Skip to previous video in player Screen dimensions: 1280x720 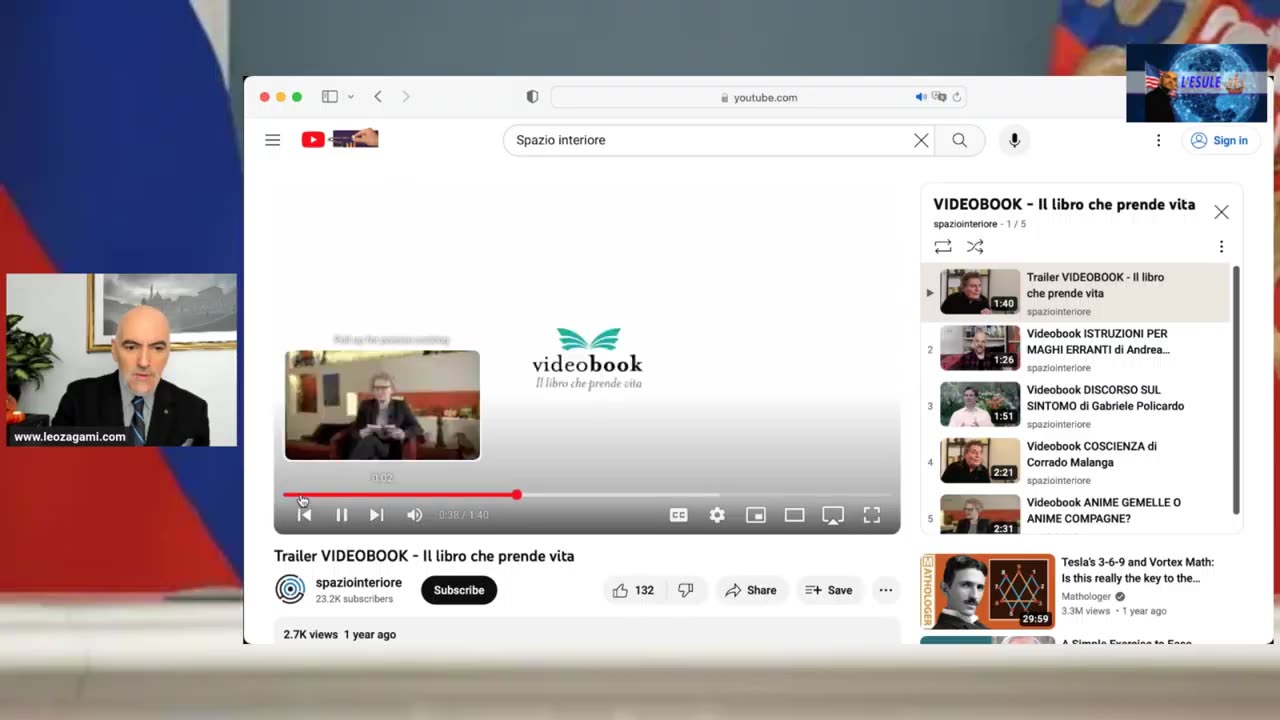coord(304,515)
